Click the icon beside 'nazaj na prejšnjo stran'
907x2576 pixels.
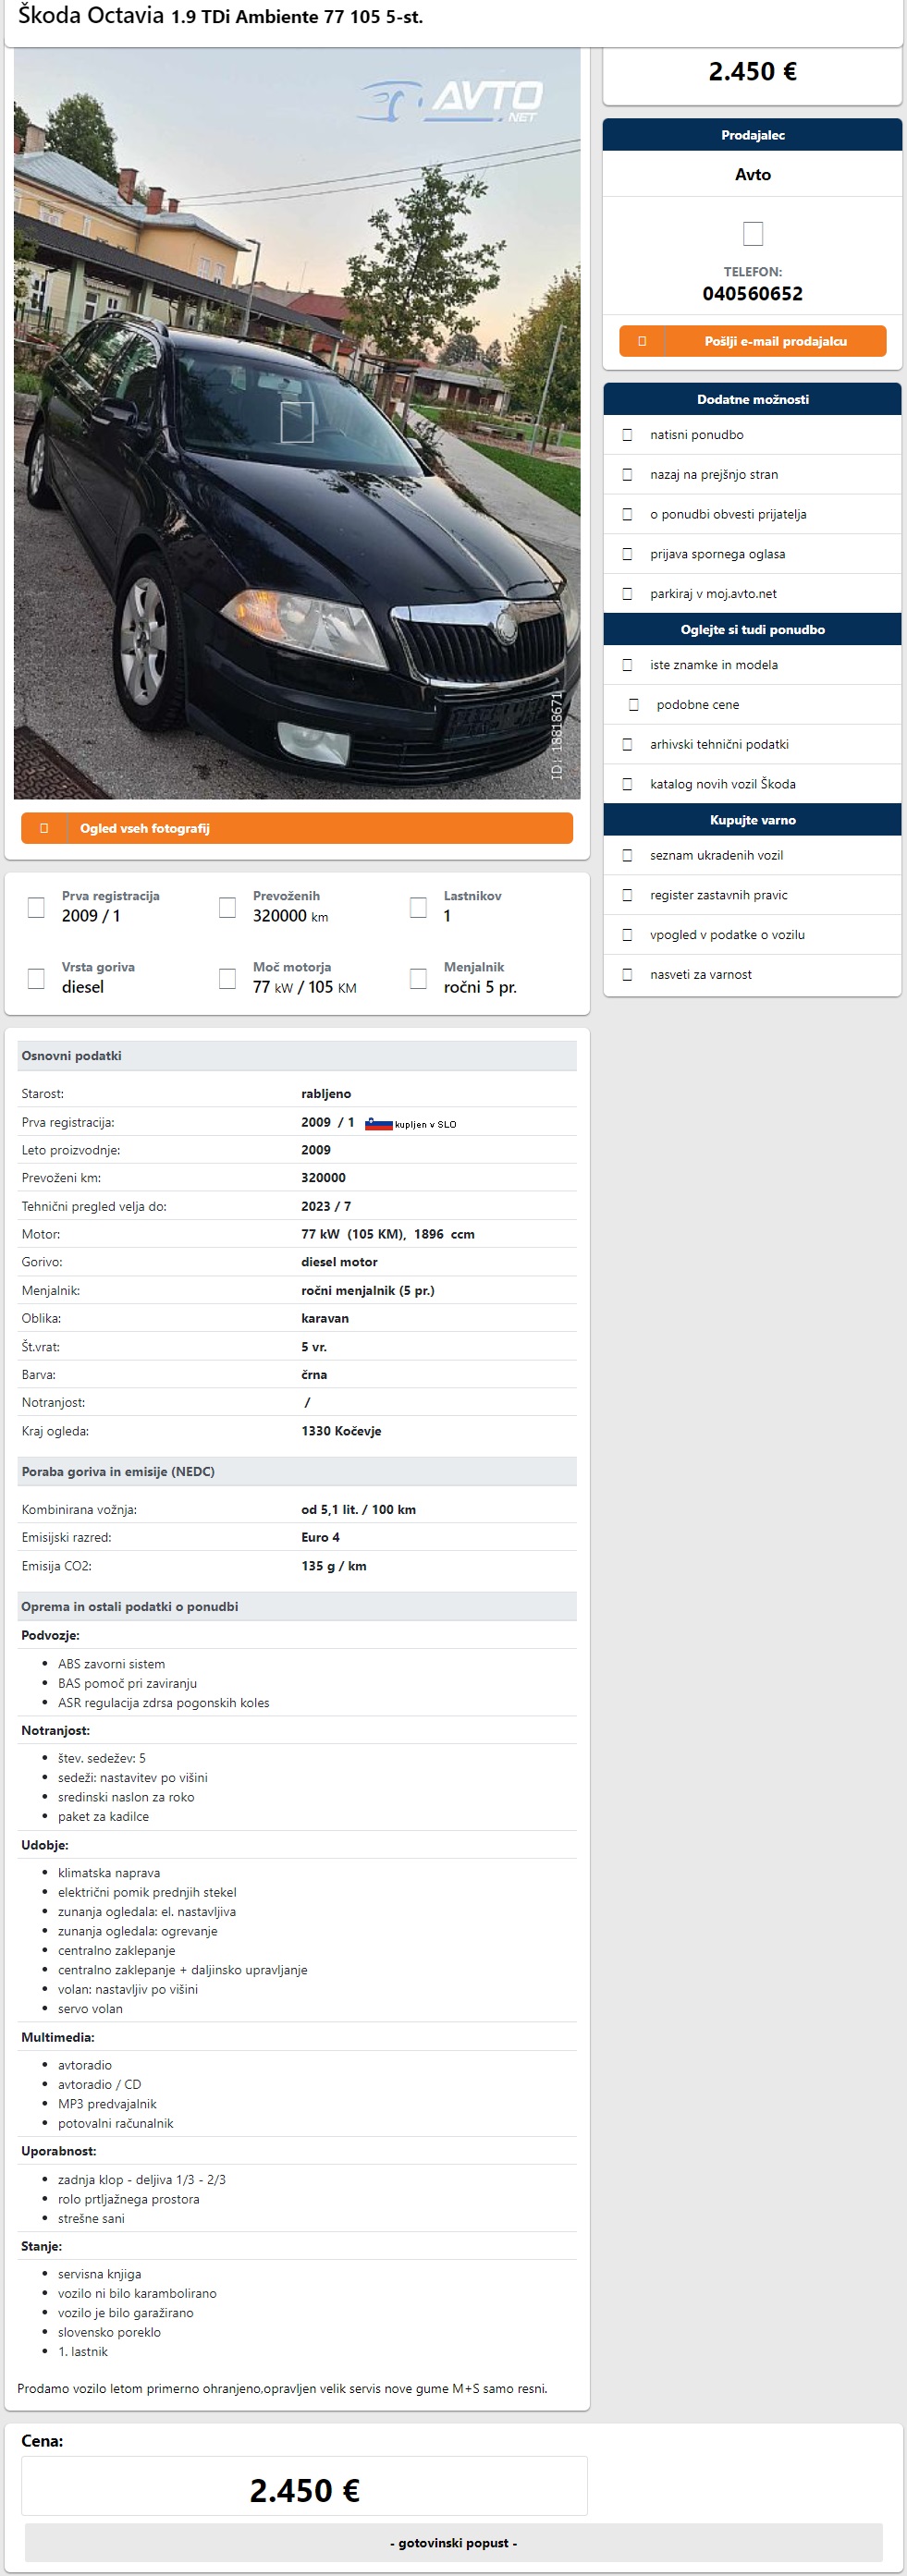point(627,475)
